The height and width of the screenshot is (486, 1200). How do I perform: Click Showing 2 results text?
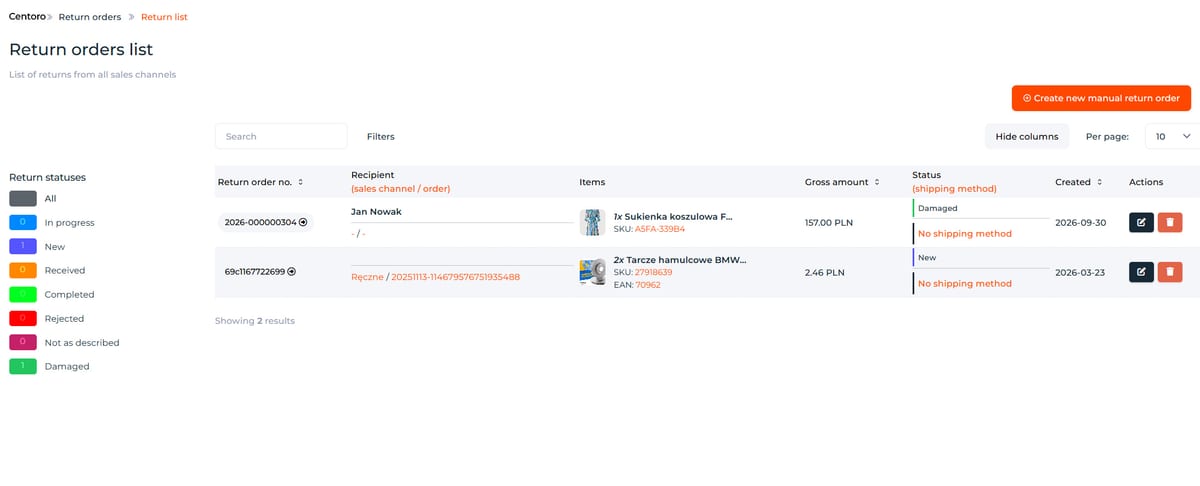[255, 321]
